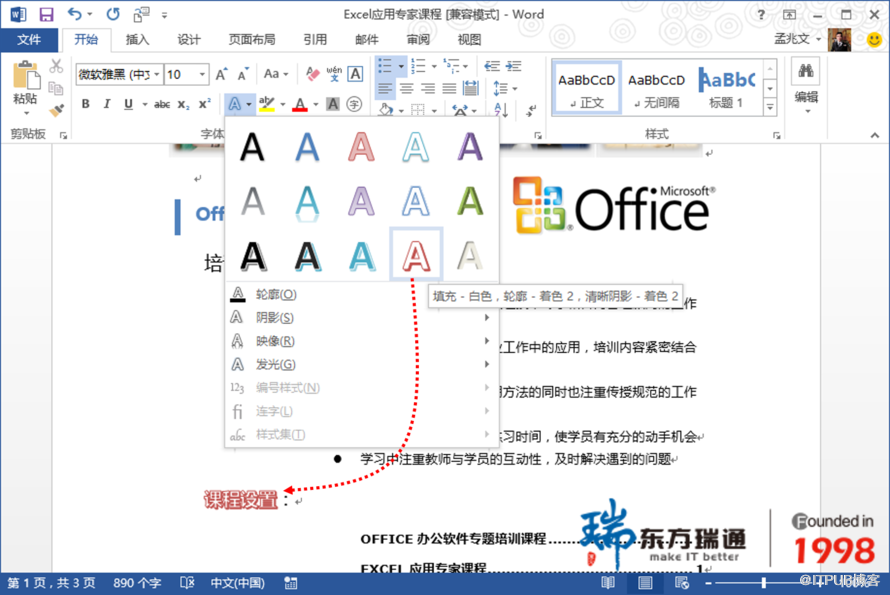Toggle Italic formatting

[107, 104]
